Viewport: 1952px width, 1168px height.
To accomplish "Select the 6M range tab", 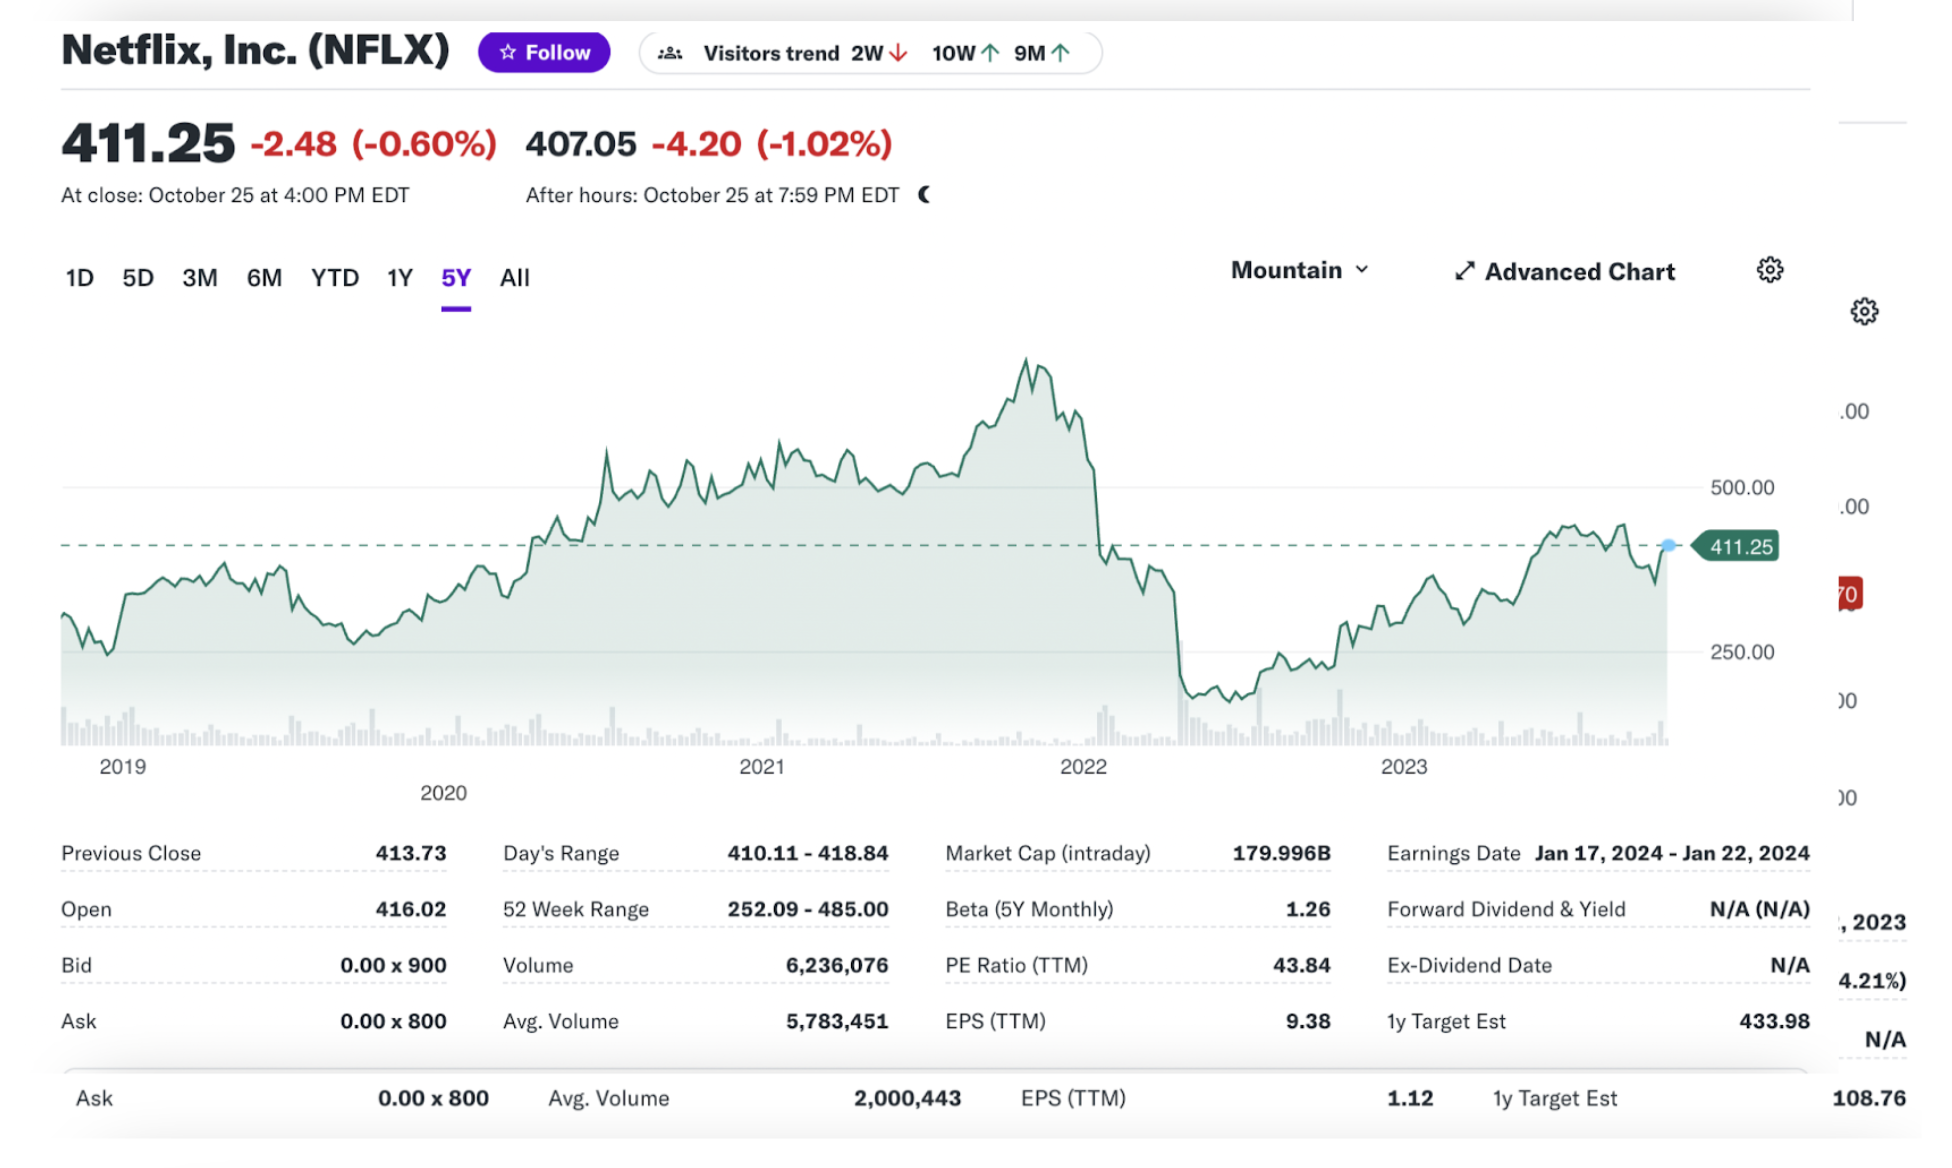I will pyautogui.click(x=264, y=278).
